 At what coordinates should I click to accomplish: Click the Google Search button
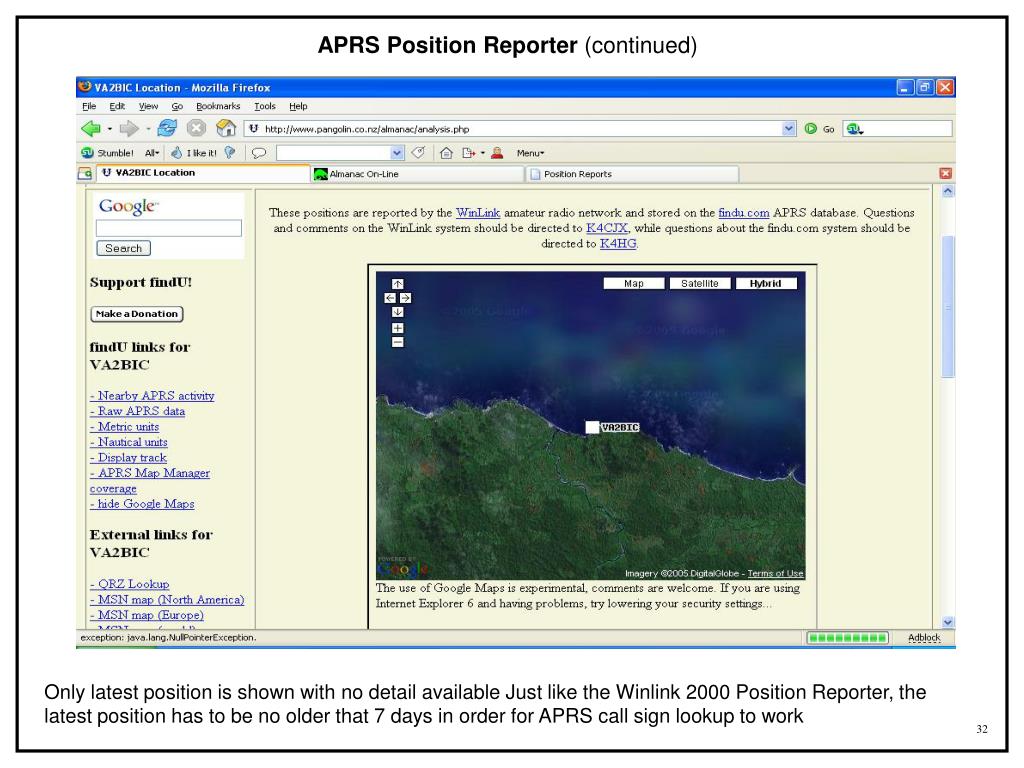point(123,248)
